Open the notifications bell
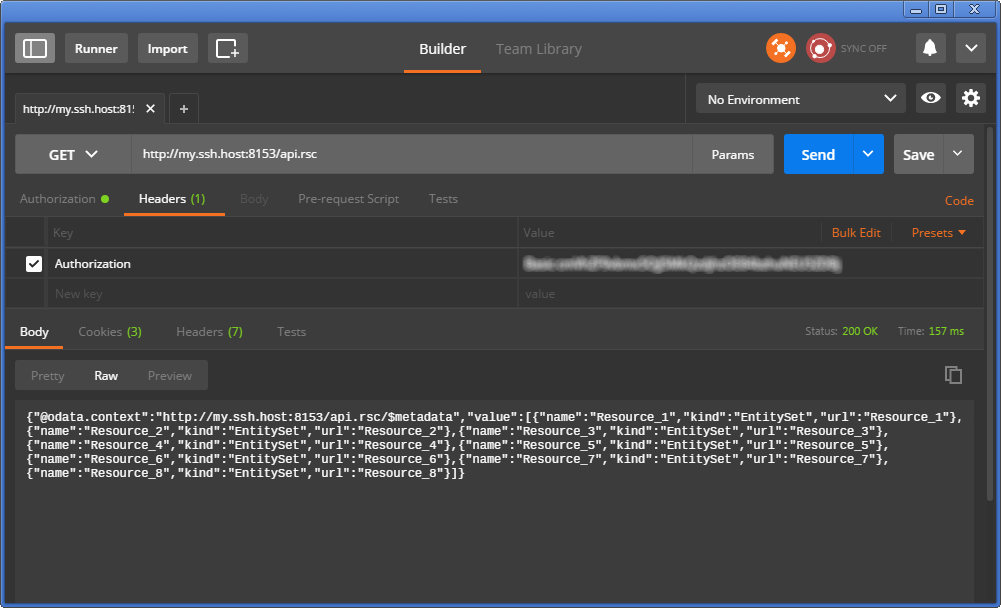 pyautogui.click(x=930, y=48)
